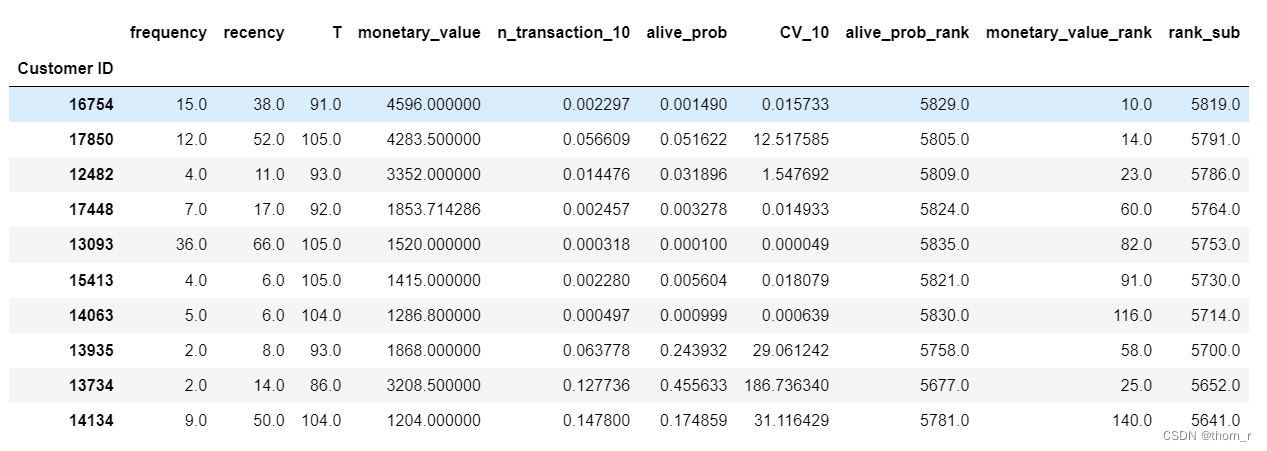
Task: Click rank_sub value 5753.0
Action: pos(1216,245)
